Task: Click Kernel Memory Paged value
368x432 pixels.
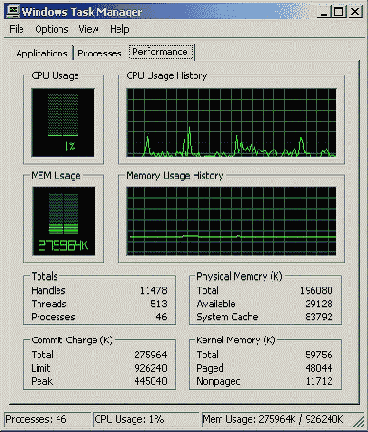Action: (319, 368)
